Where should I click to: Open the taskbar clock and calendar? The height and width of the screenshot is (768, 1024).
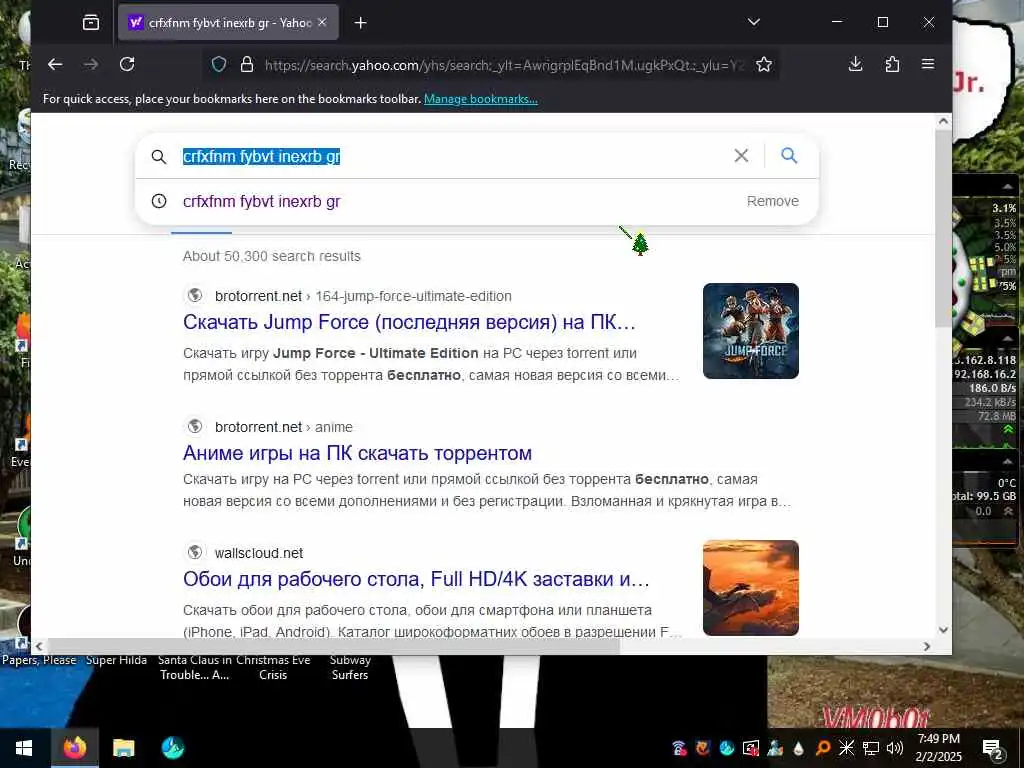coord(938,748)
